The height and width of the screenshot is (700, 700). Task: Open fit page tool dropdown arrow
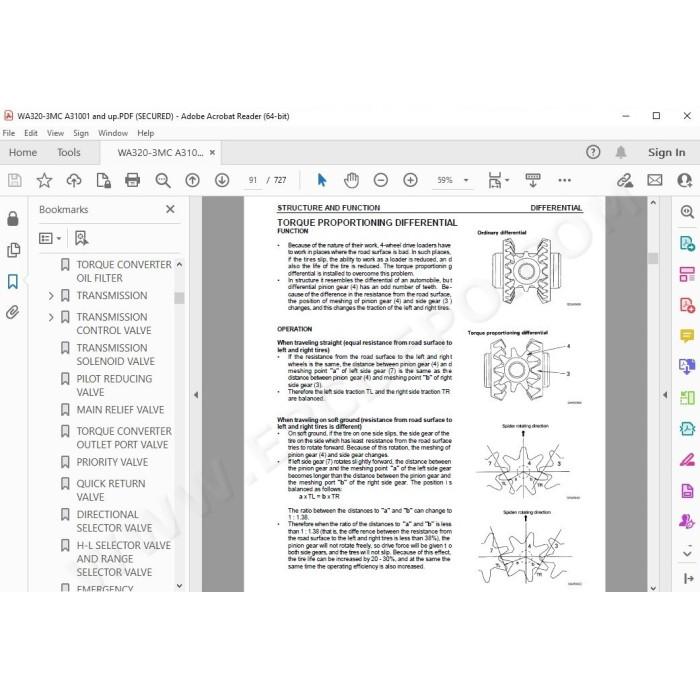point(507,180)
